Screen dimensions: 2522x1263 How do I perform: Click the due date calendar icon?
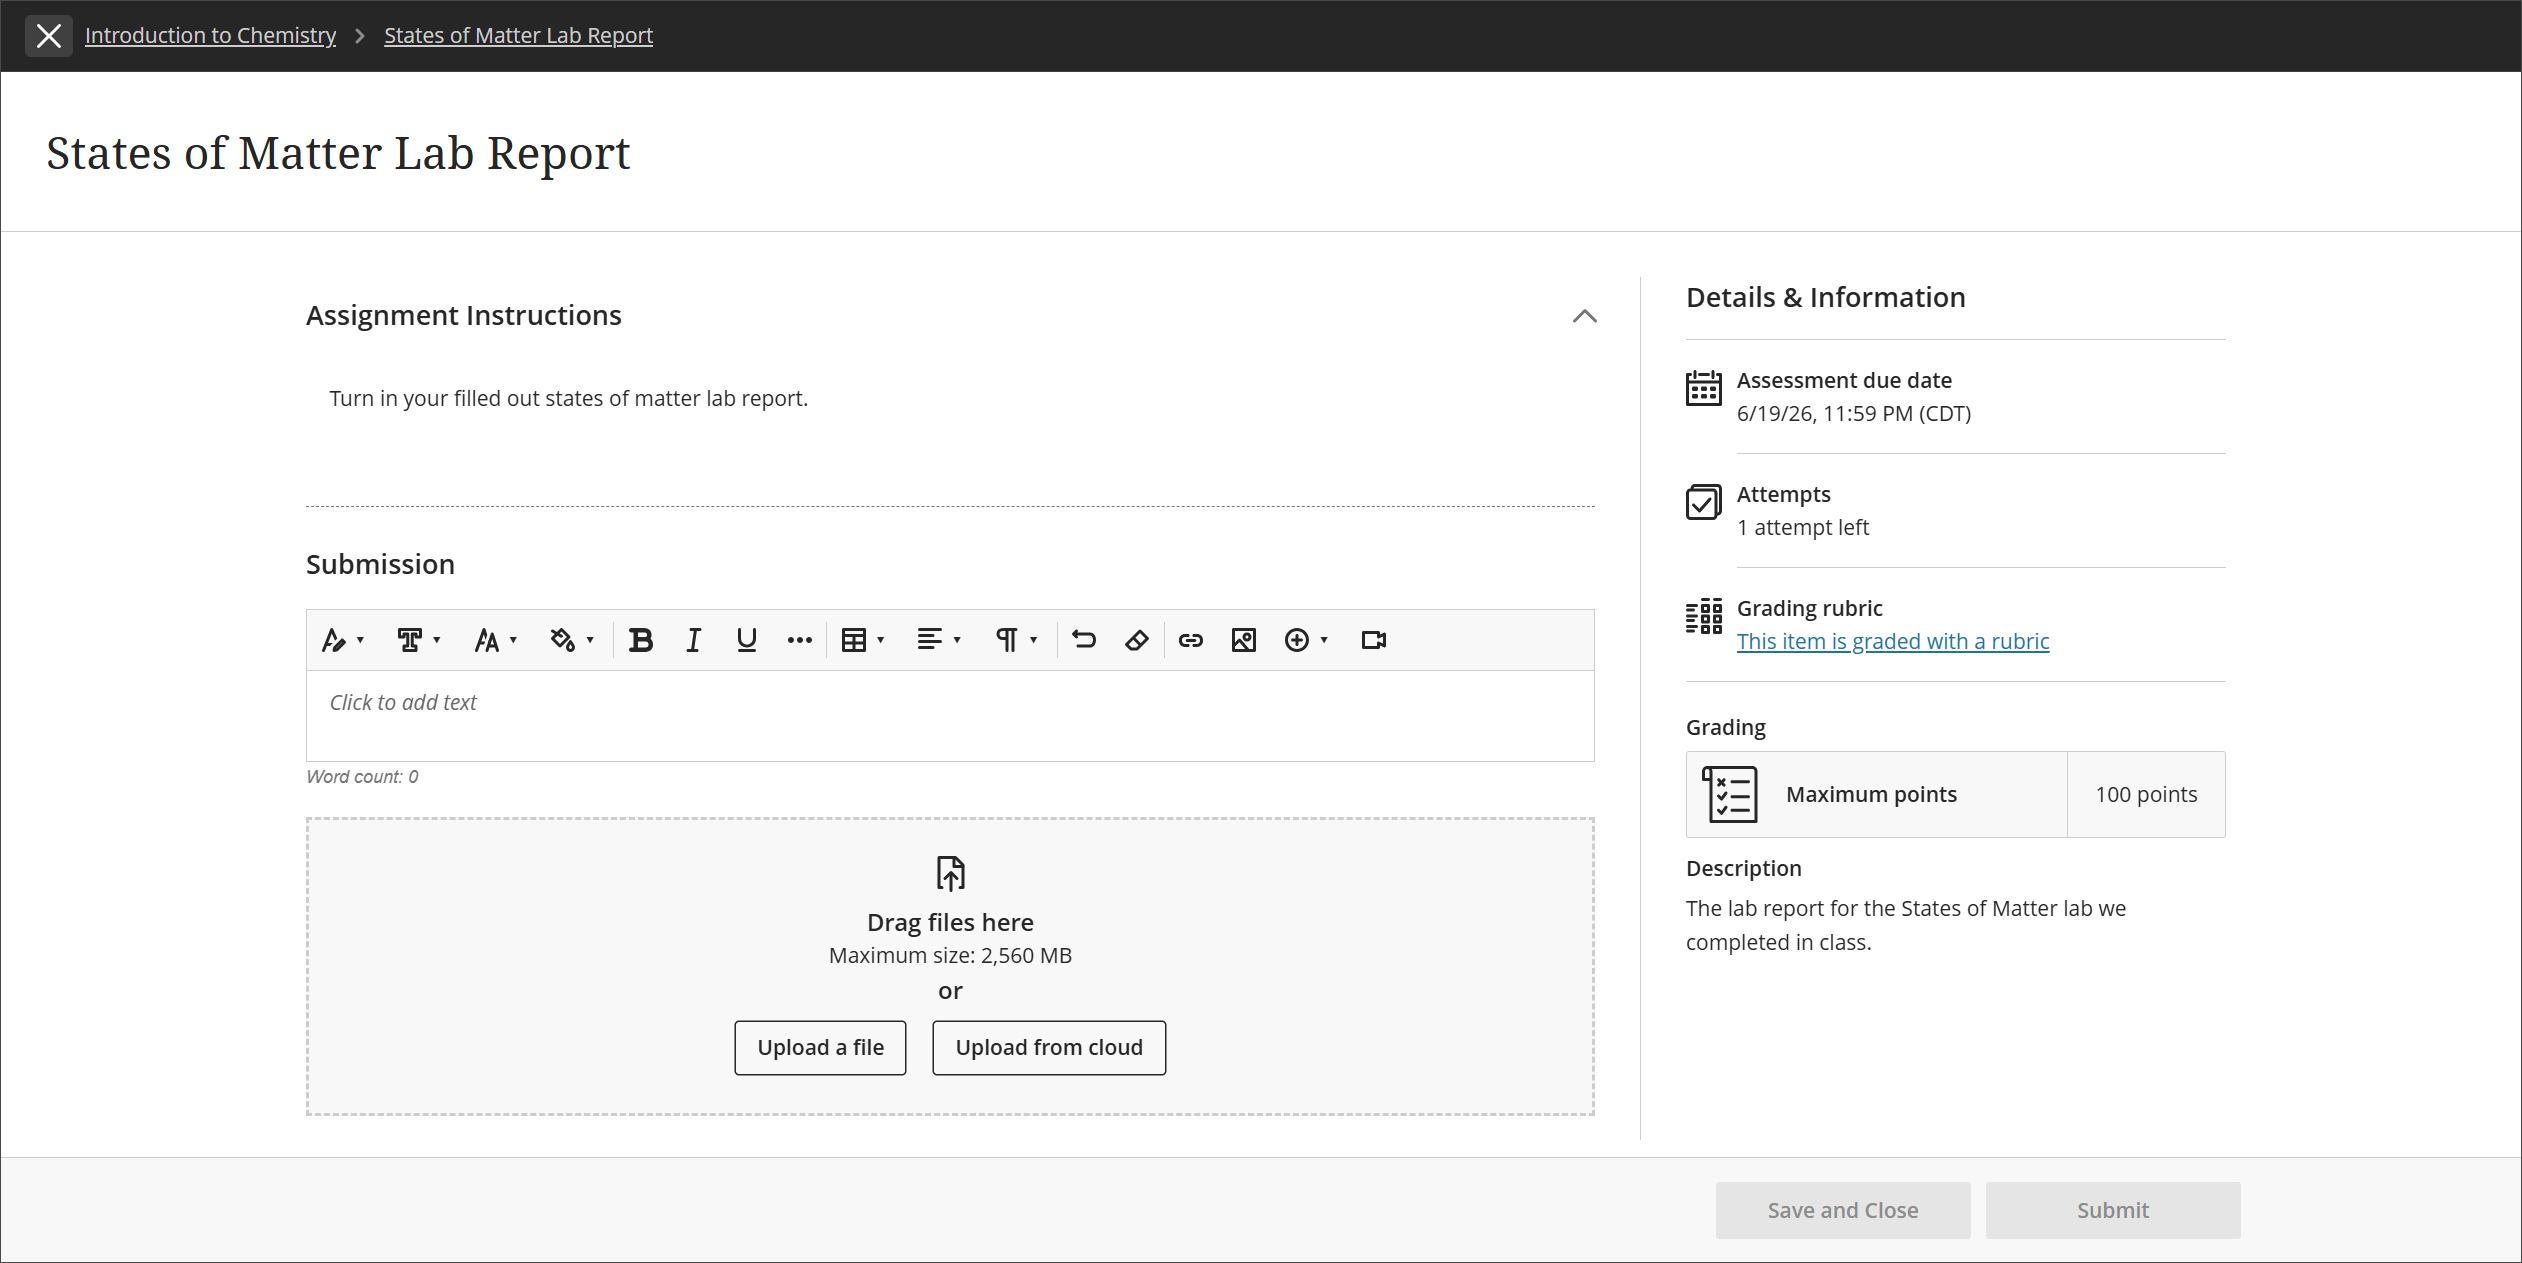[1704, 388]
